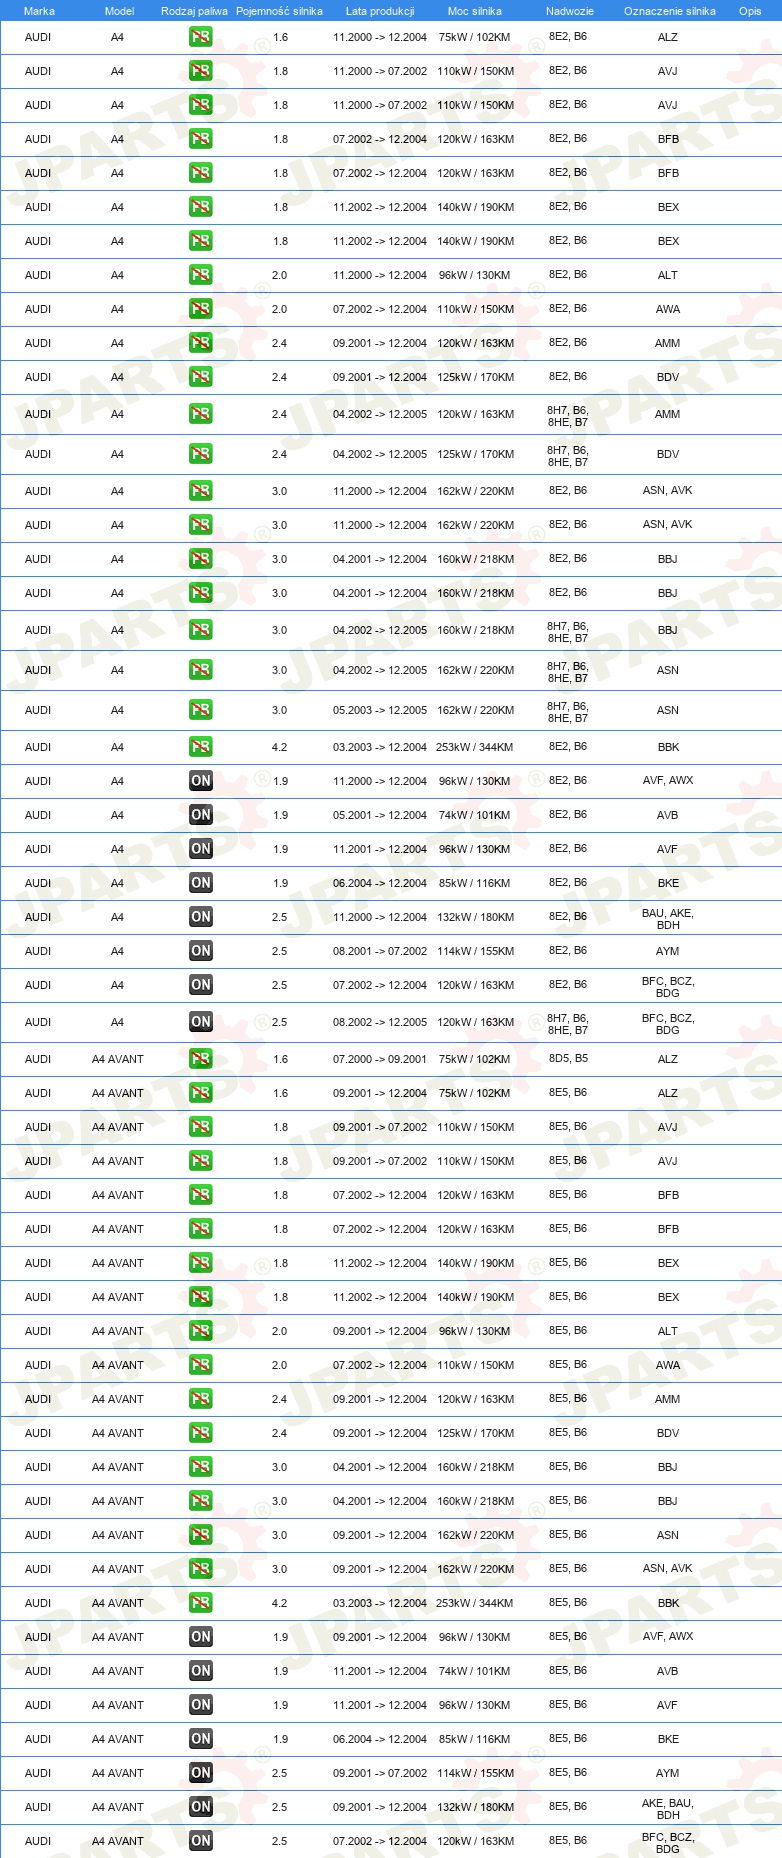Click the 'AKE, BAU, BDH' engine code cell

(x=668, y=1809)
